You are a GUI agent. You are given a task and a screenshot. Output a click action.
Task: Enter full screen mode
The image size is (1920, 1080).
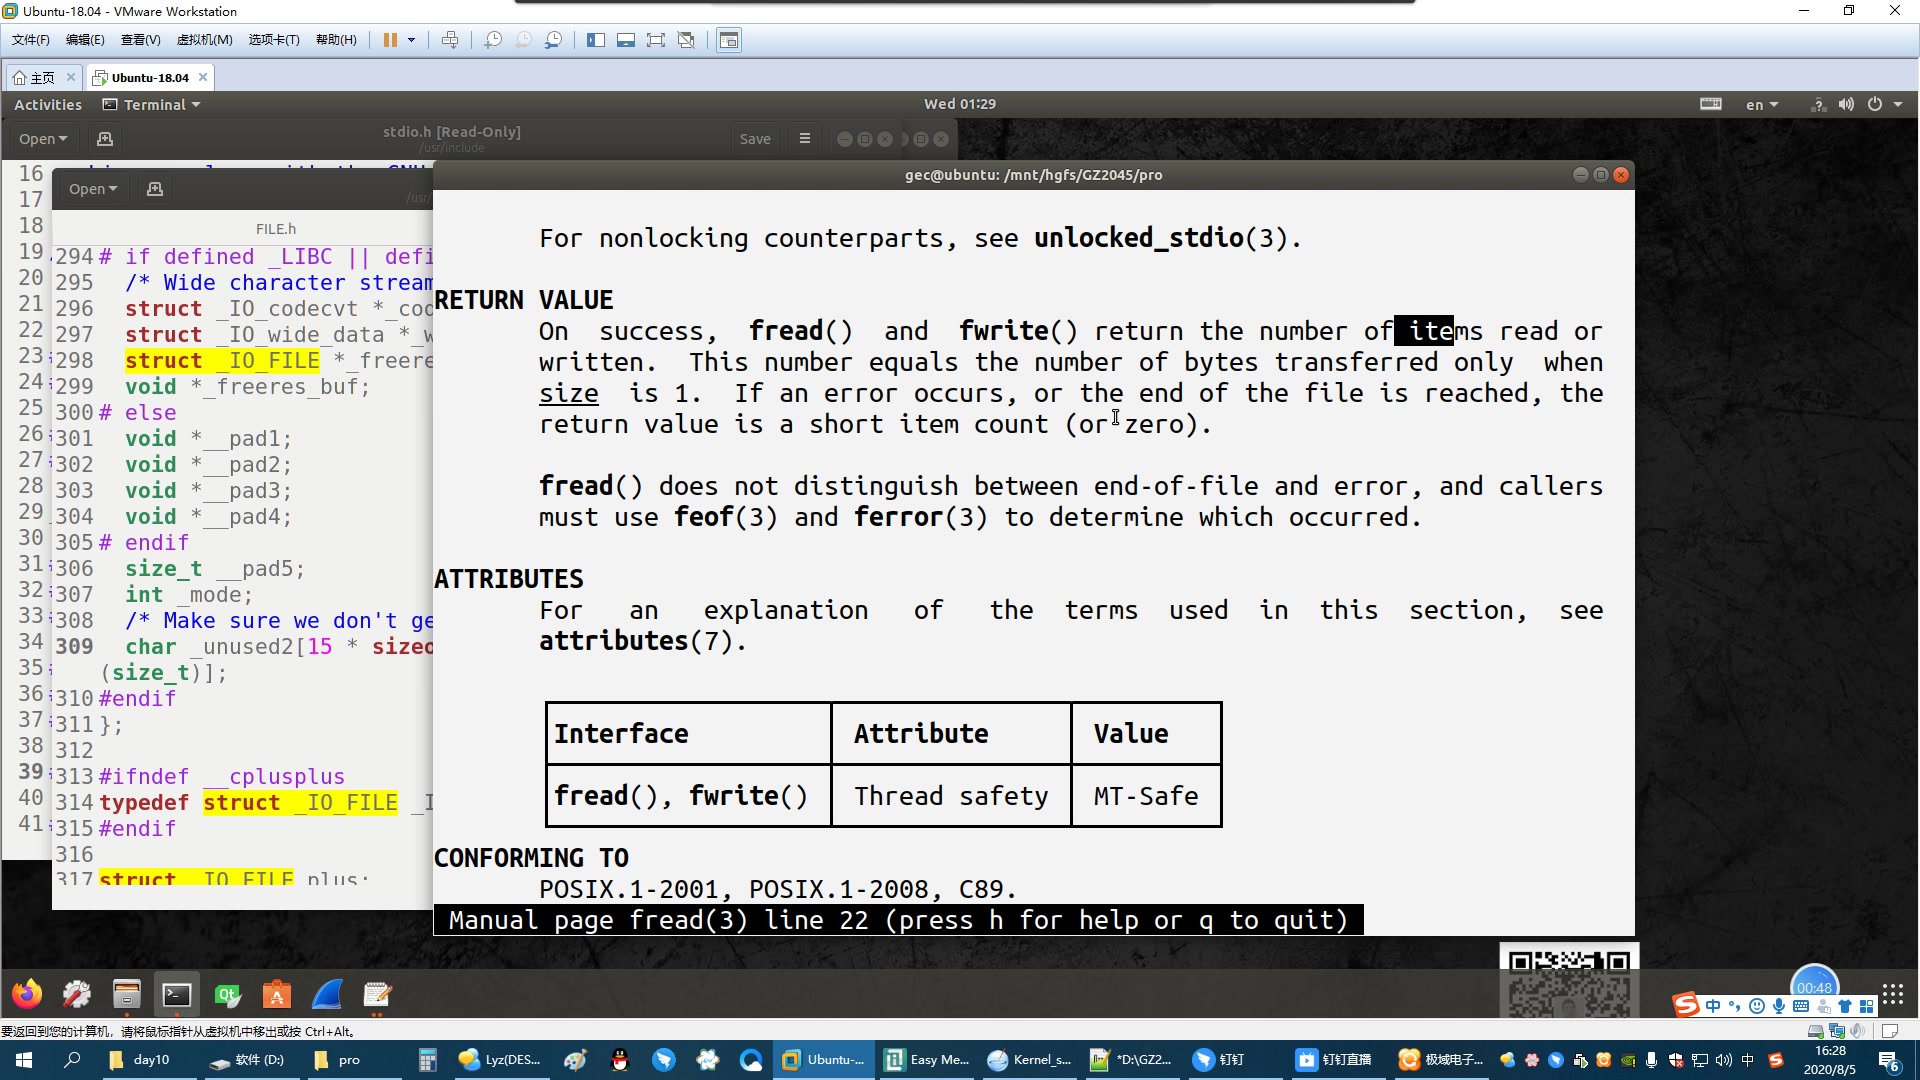click(656, 40)
